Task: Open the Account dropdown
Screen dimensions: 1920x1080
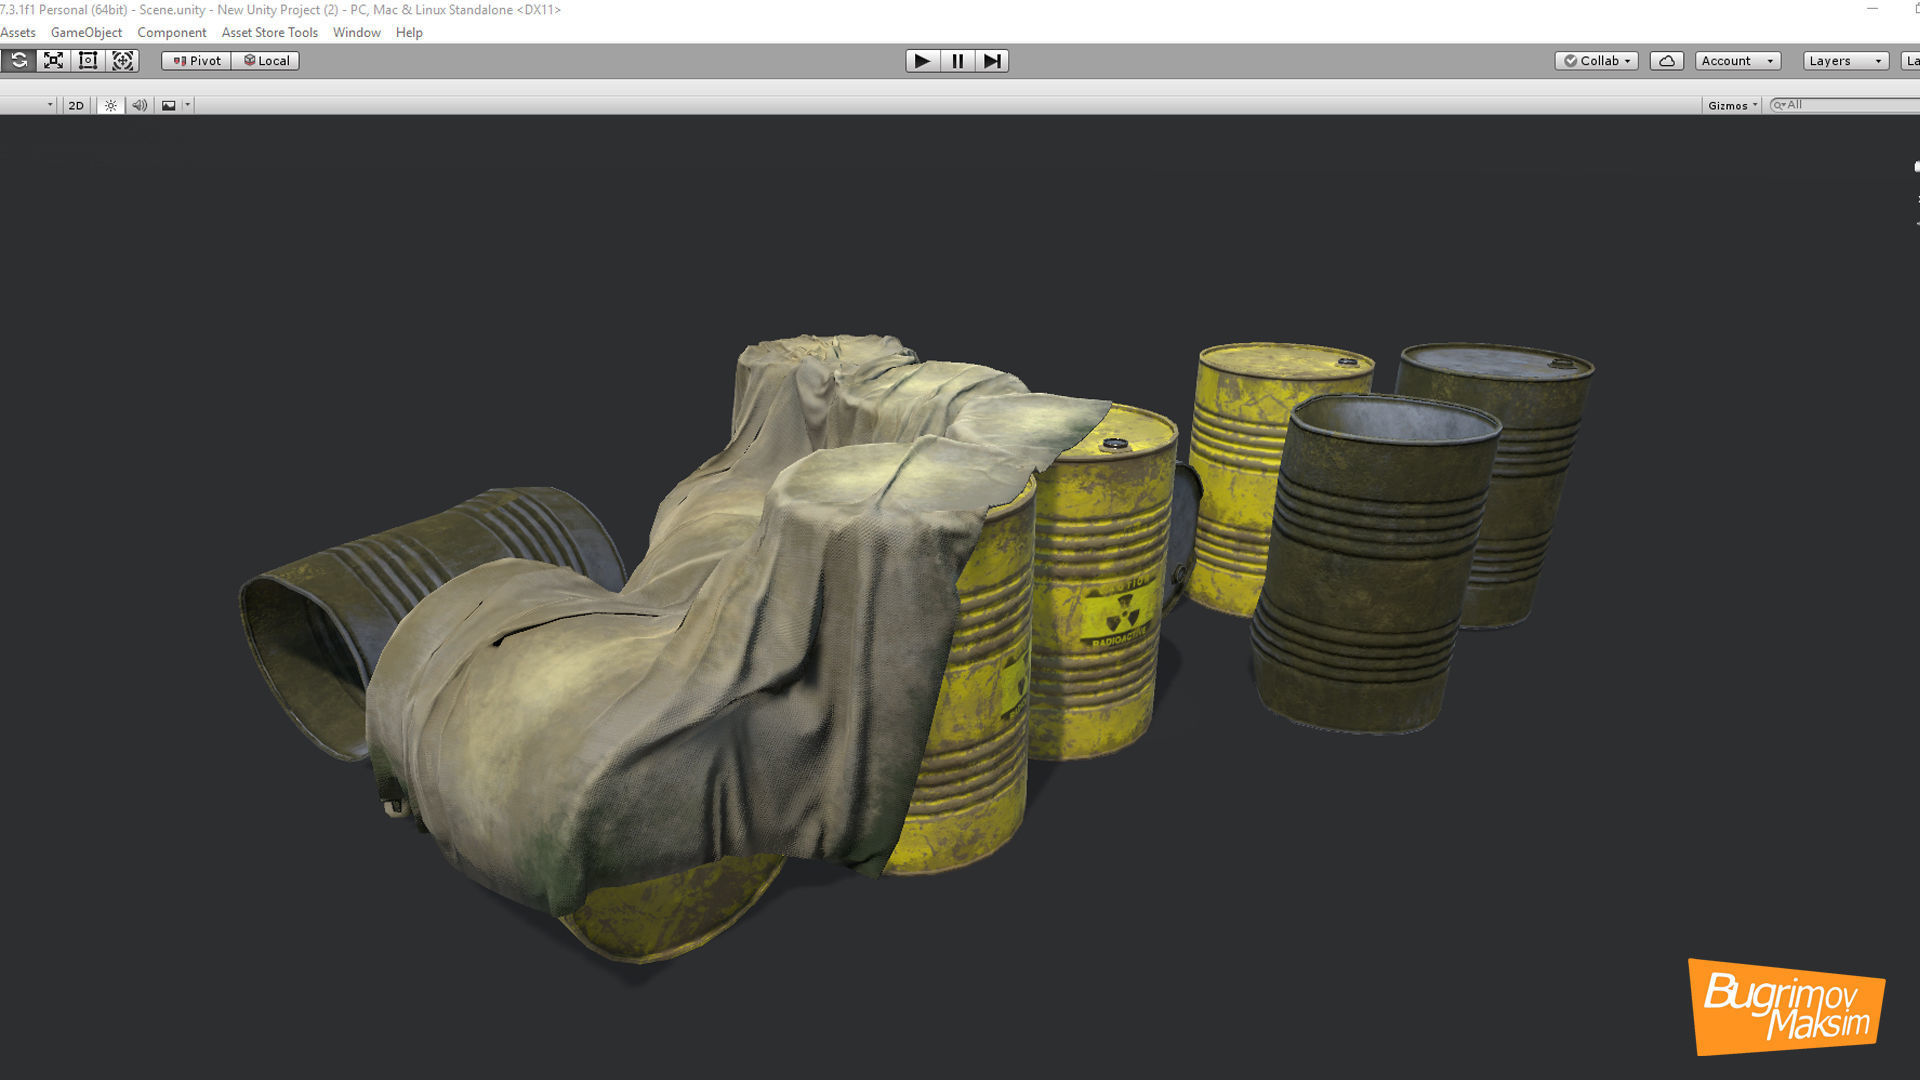Action: pos(1738,61)
